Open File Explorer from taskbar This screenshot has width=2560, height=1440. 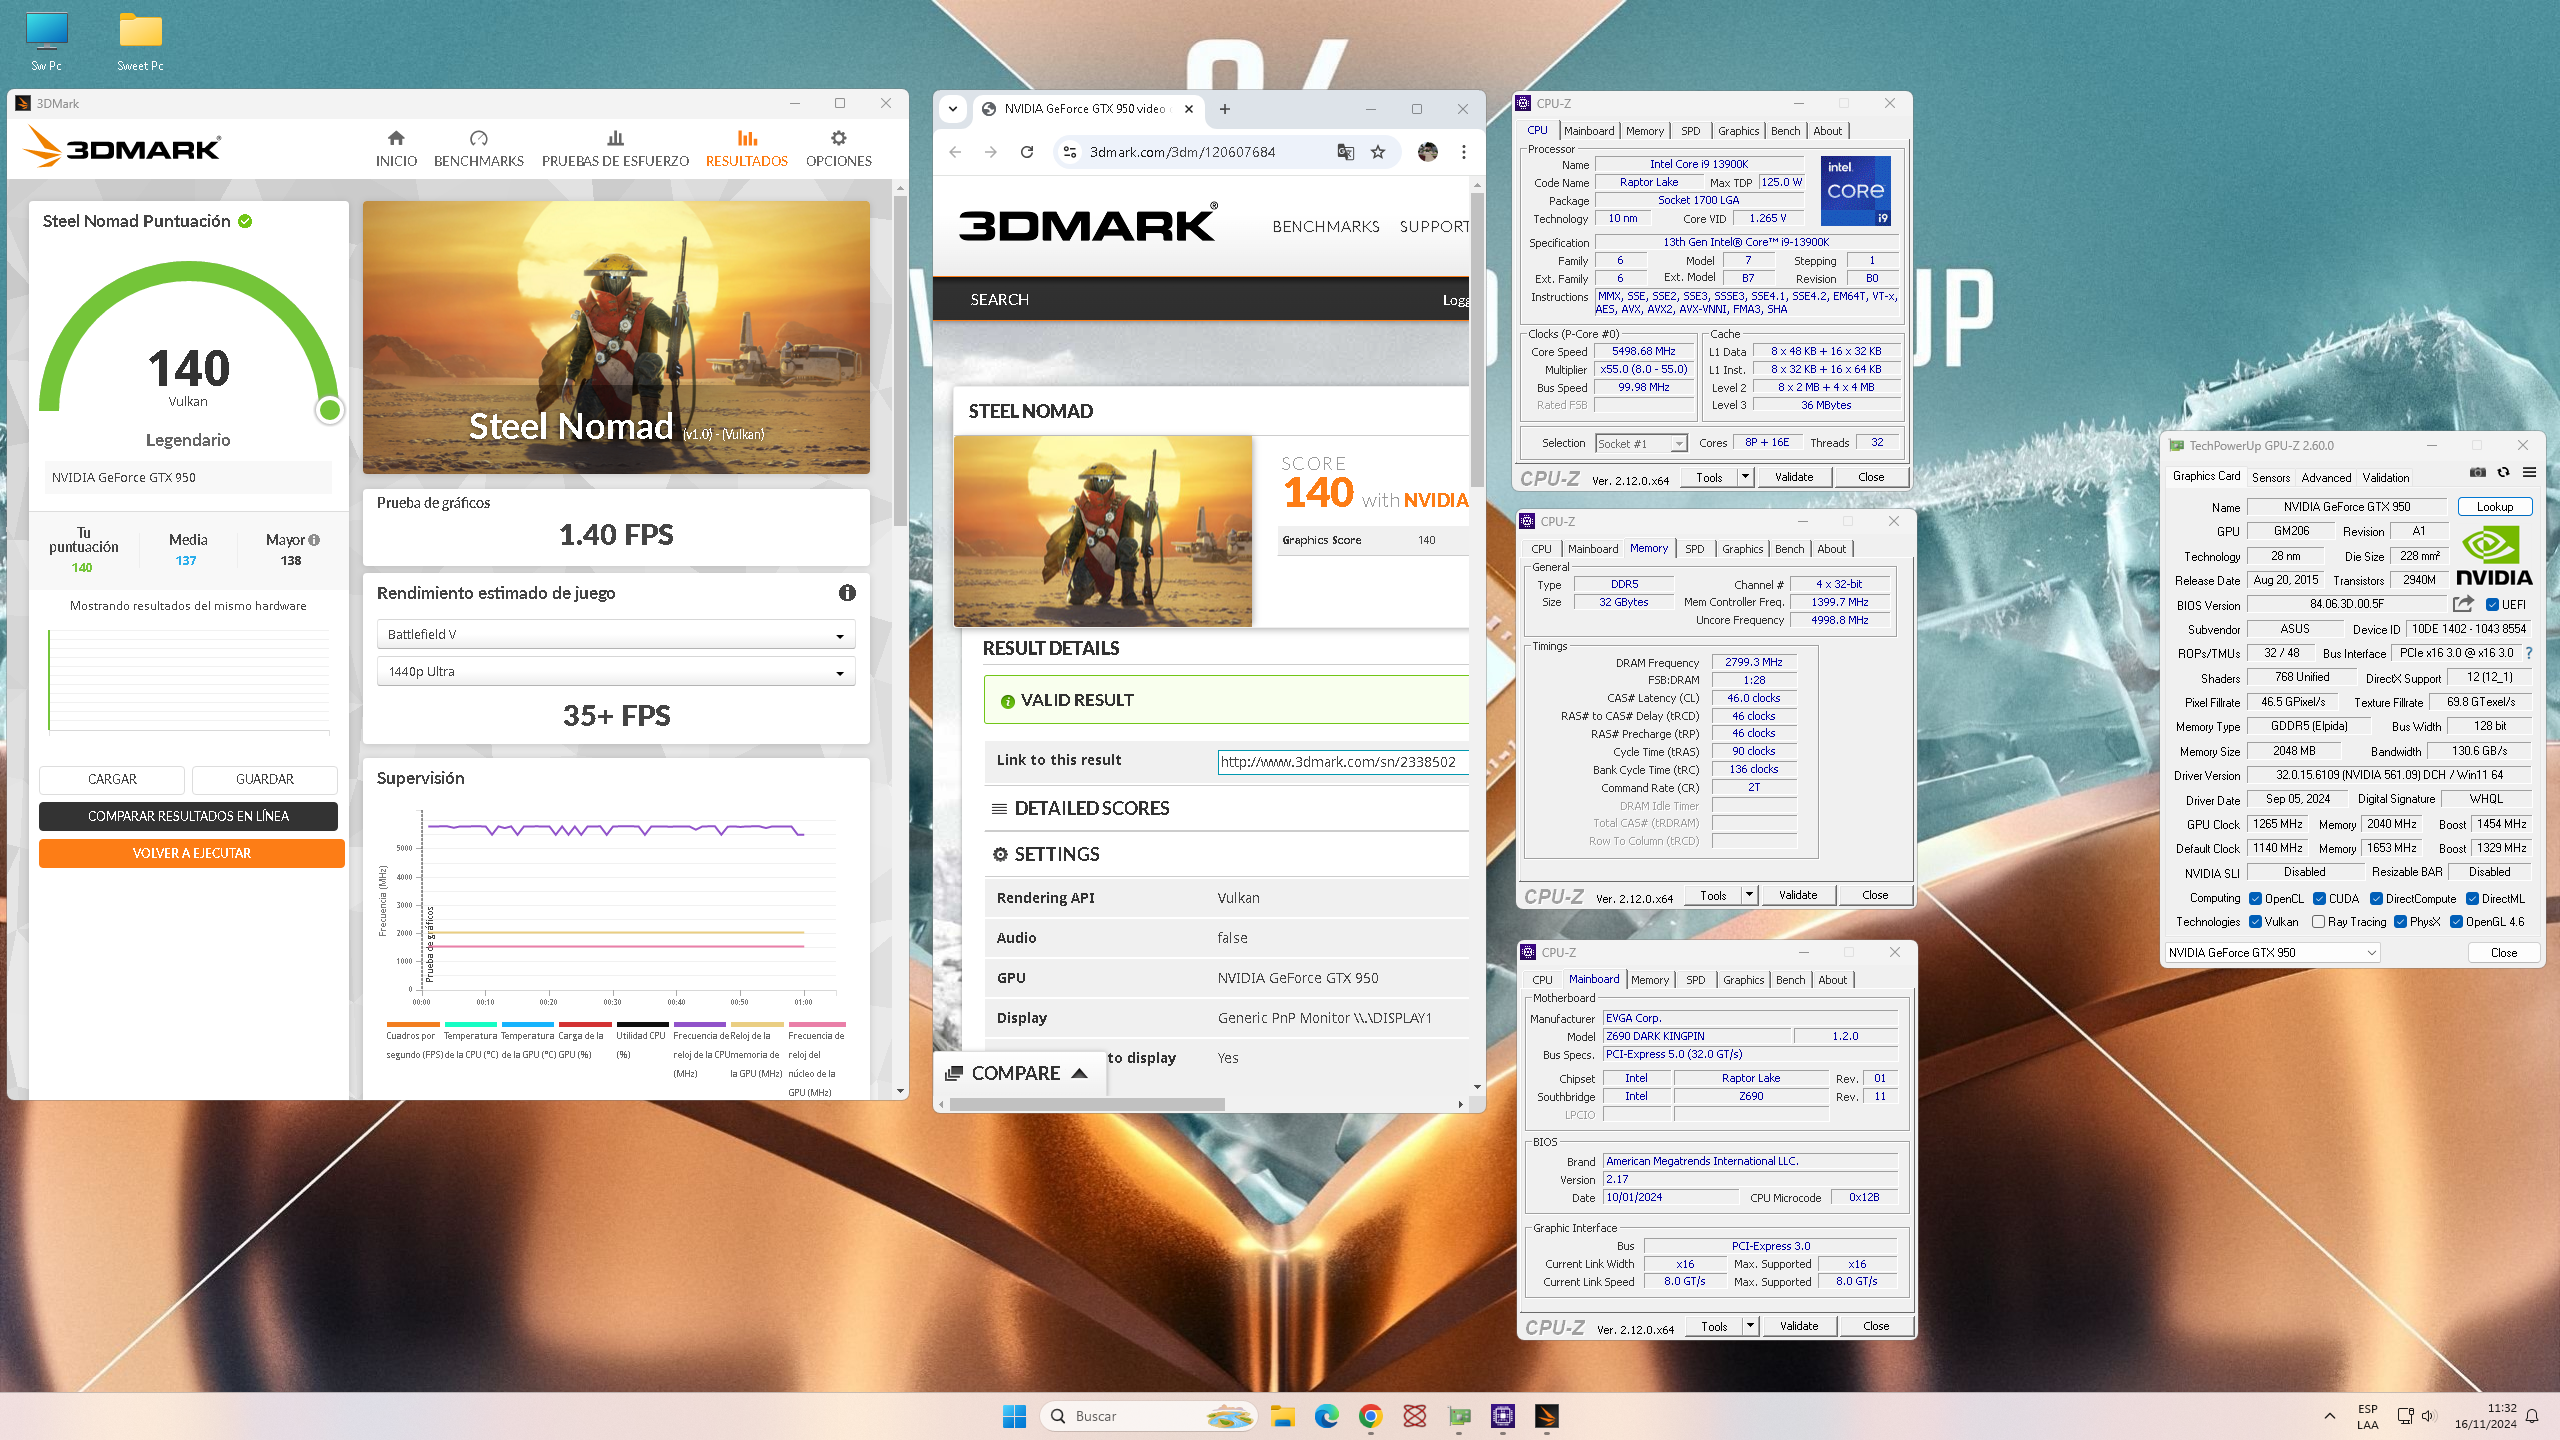[x=1283, y=1416]
